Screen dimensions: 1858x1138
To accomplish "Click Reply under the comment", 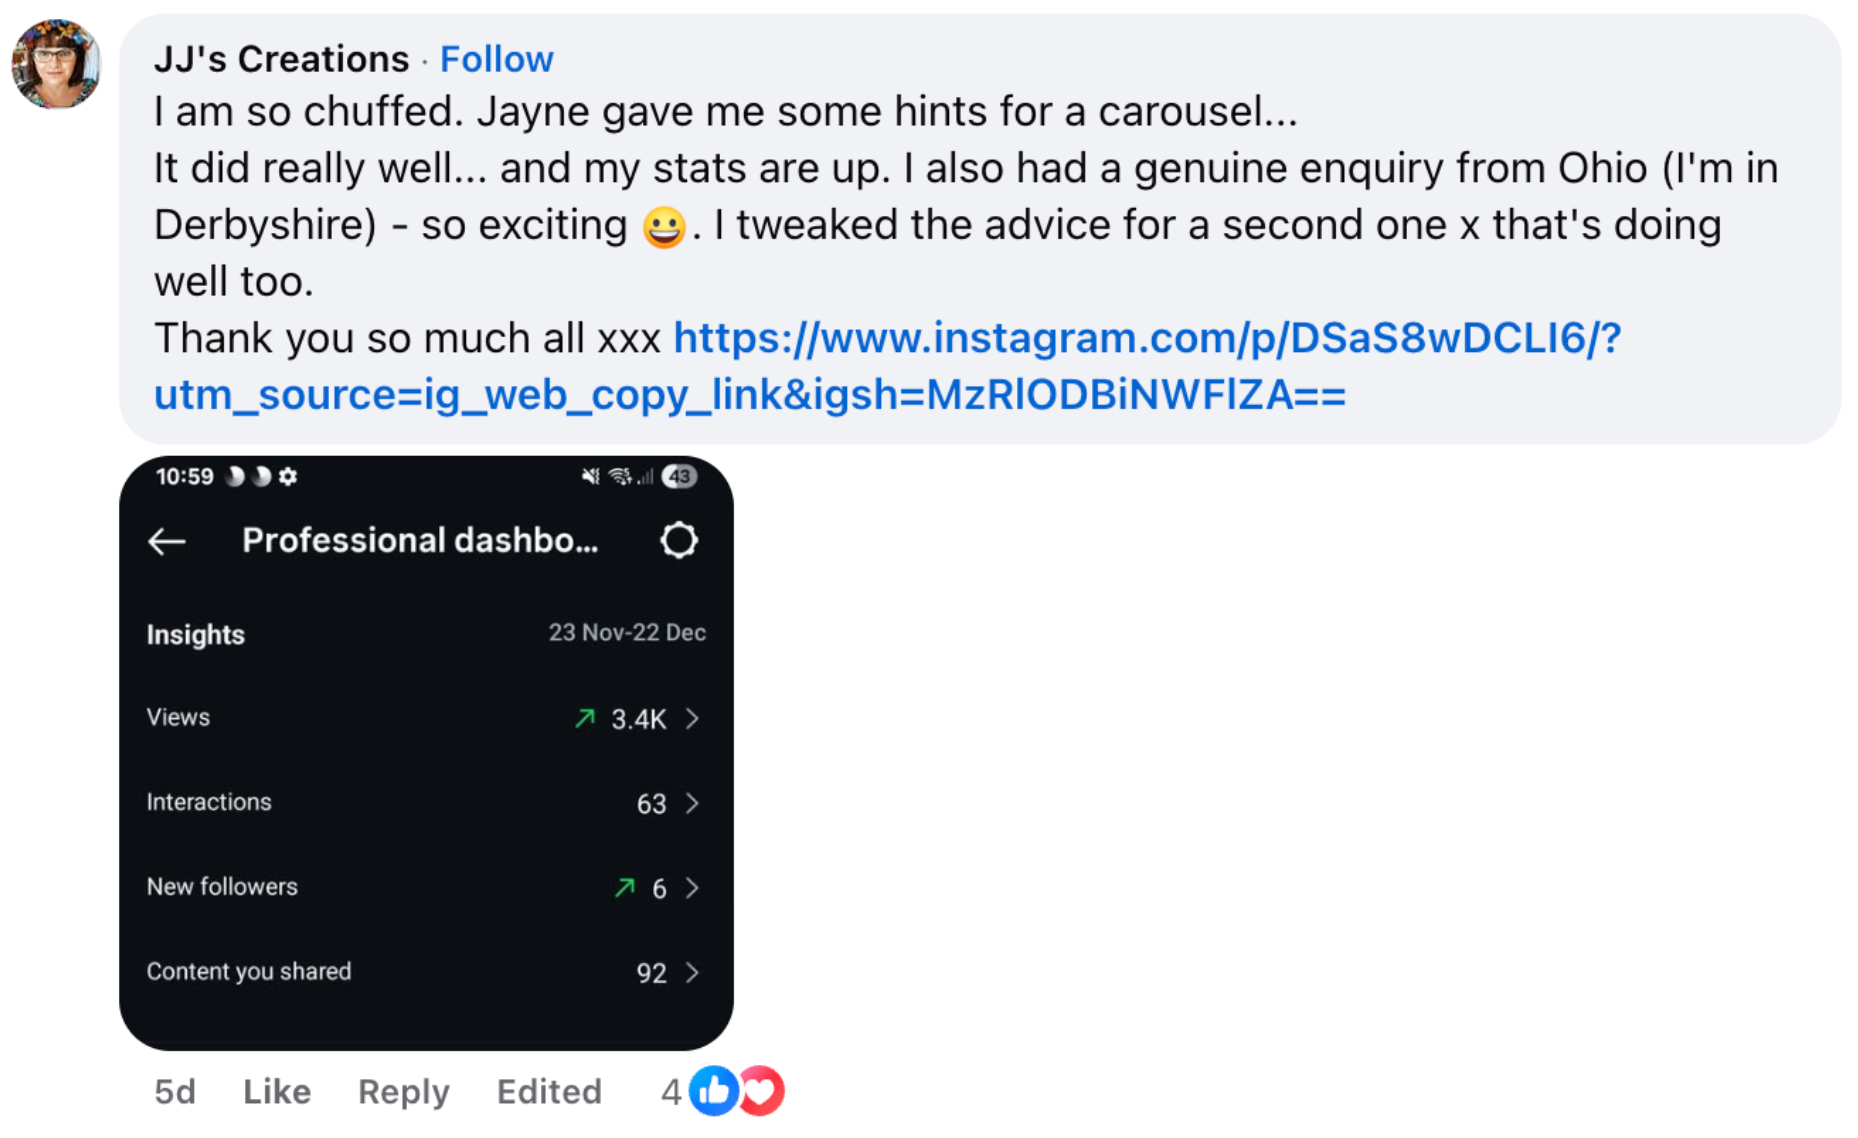I will [403, 1091].
